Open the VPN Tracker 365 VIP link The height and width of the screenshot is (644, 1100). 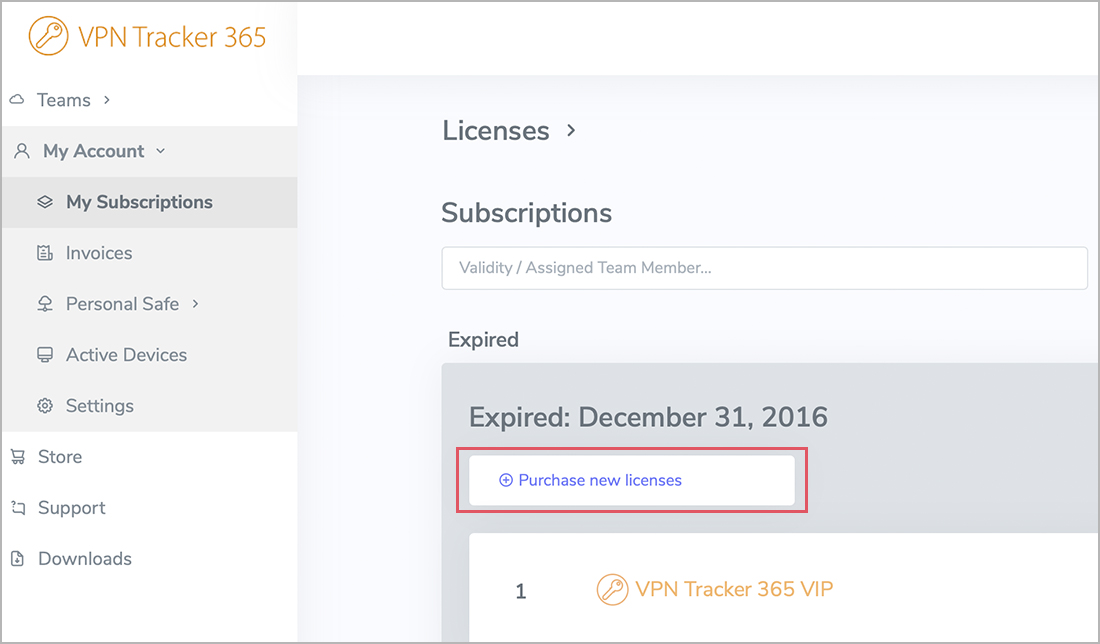tap(733, 589)
